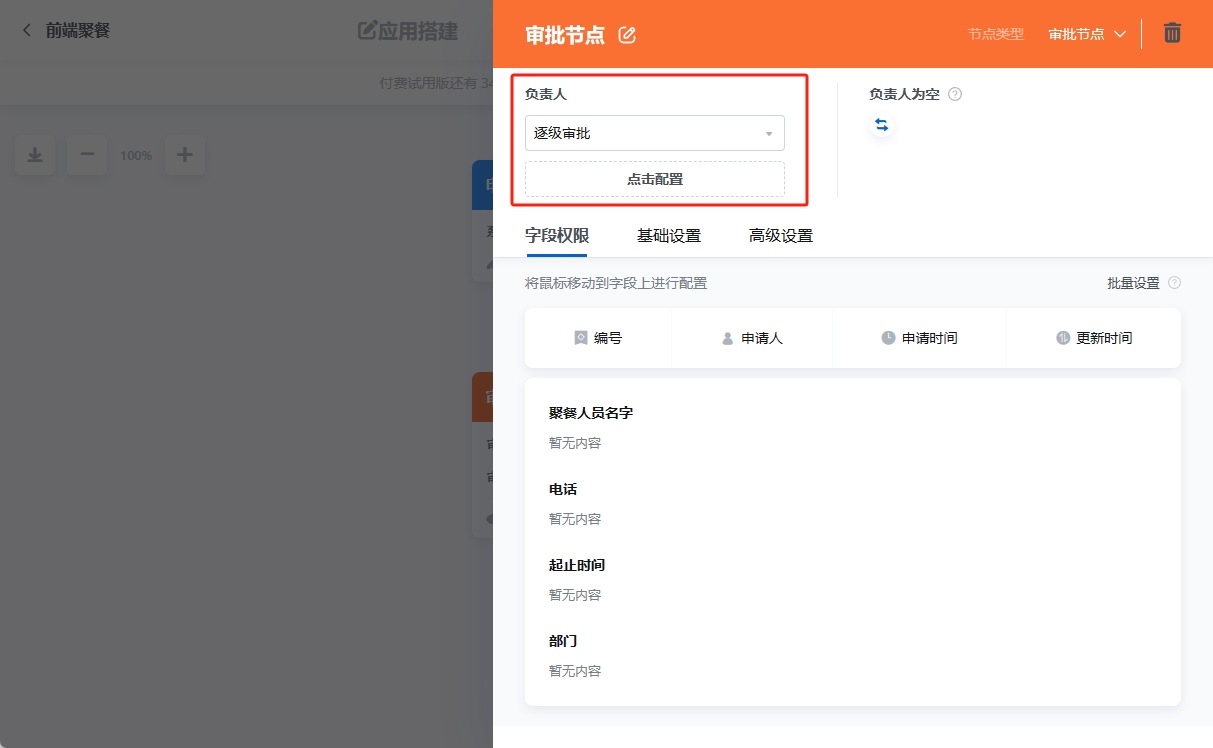Select the 聚餐人员名字 field card
This screenshot has width=1213, height=748.
click(852, 425)
